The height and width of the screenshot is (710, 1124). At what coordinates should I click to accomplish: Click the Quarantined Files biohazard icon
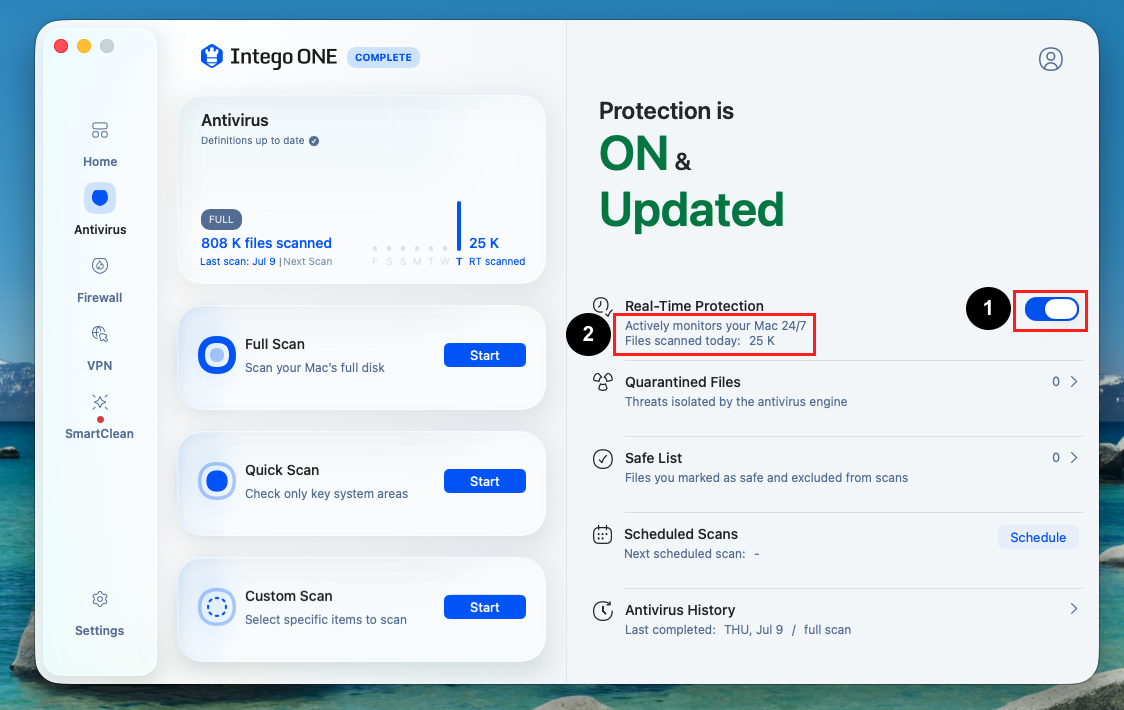(603, 382)
